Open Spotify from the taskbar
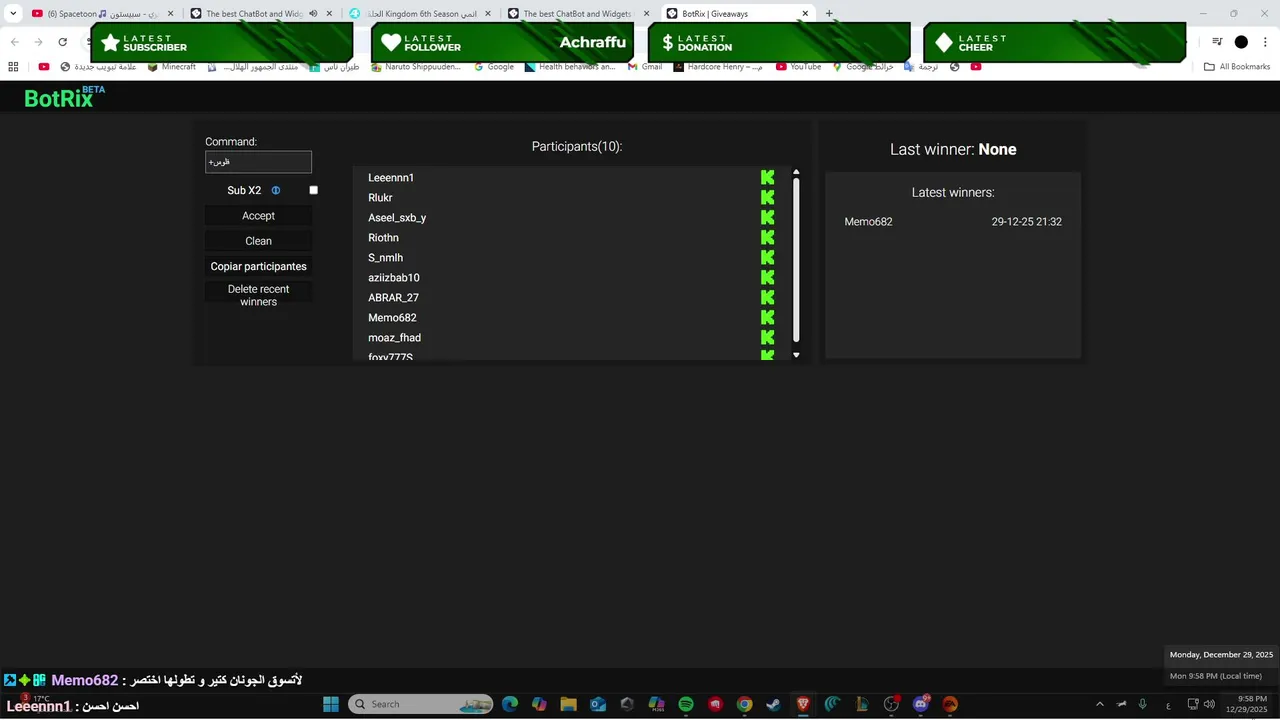Viewport: 1280px width, 720px height. click(686, 704)
